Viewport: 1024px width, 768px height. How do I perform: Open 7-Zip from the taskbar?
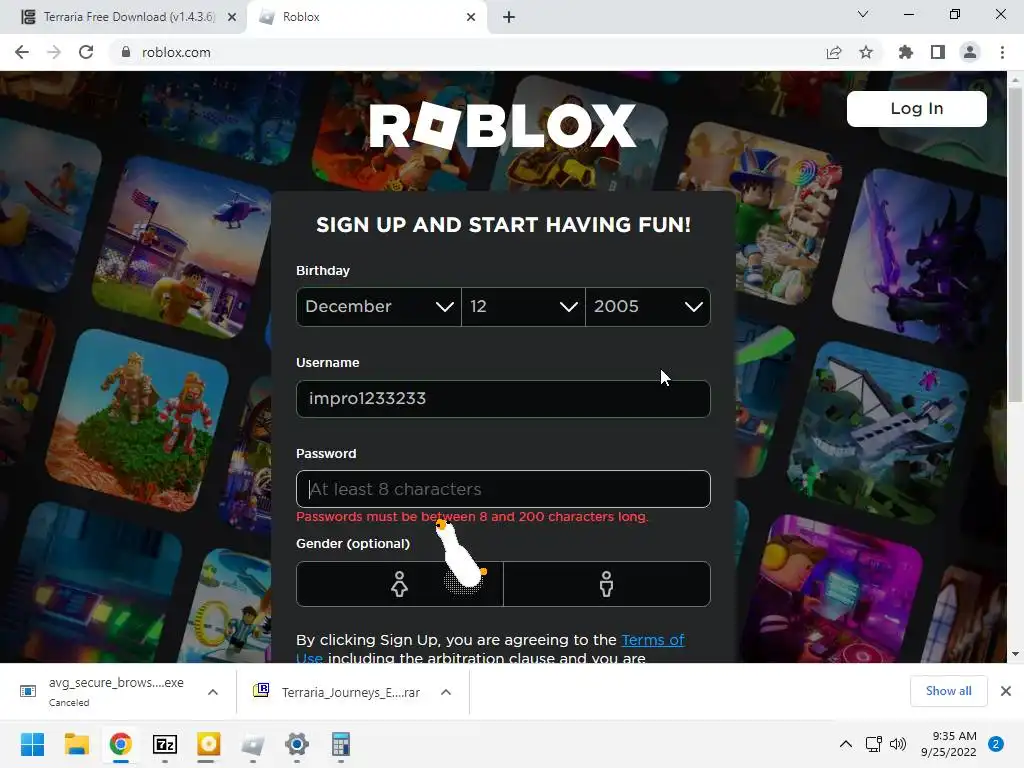(x=165, y=744)
